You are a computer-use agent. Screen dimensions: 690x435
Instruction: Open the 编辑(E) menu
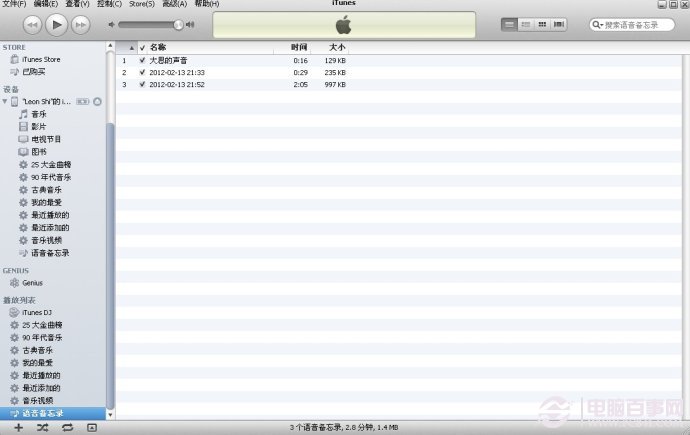[46, 4]
